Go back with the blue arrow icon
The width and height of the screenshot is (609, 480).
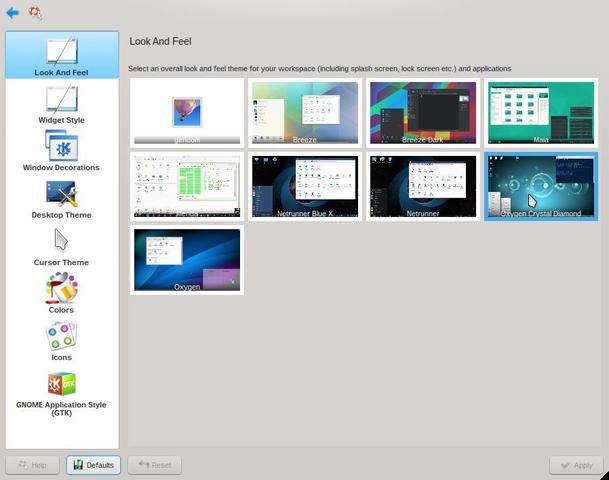(x=13, y=12)
